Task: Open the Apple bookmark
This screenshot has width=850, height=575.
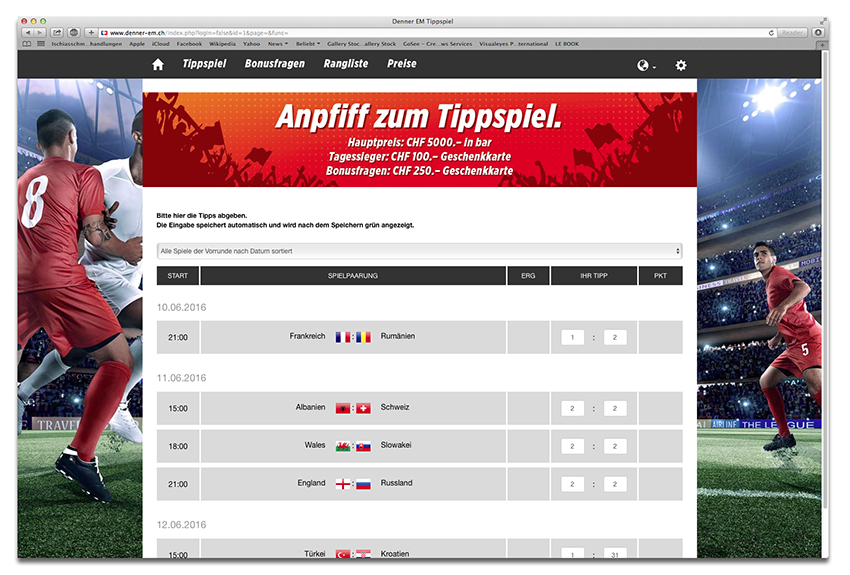Action: [137, 44]
